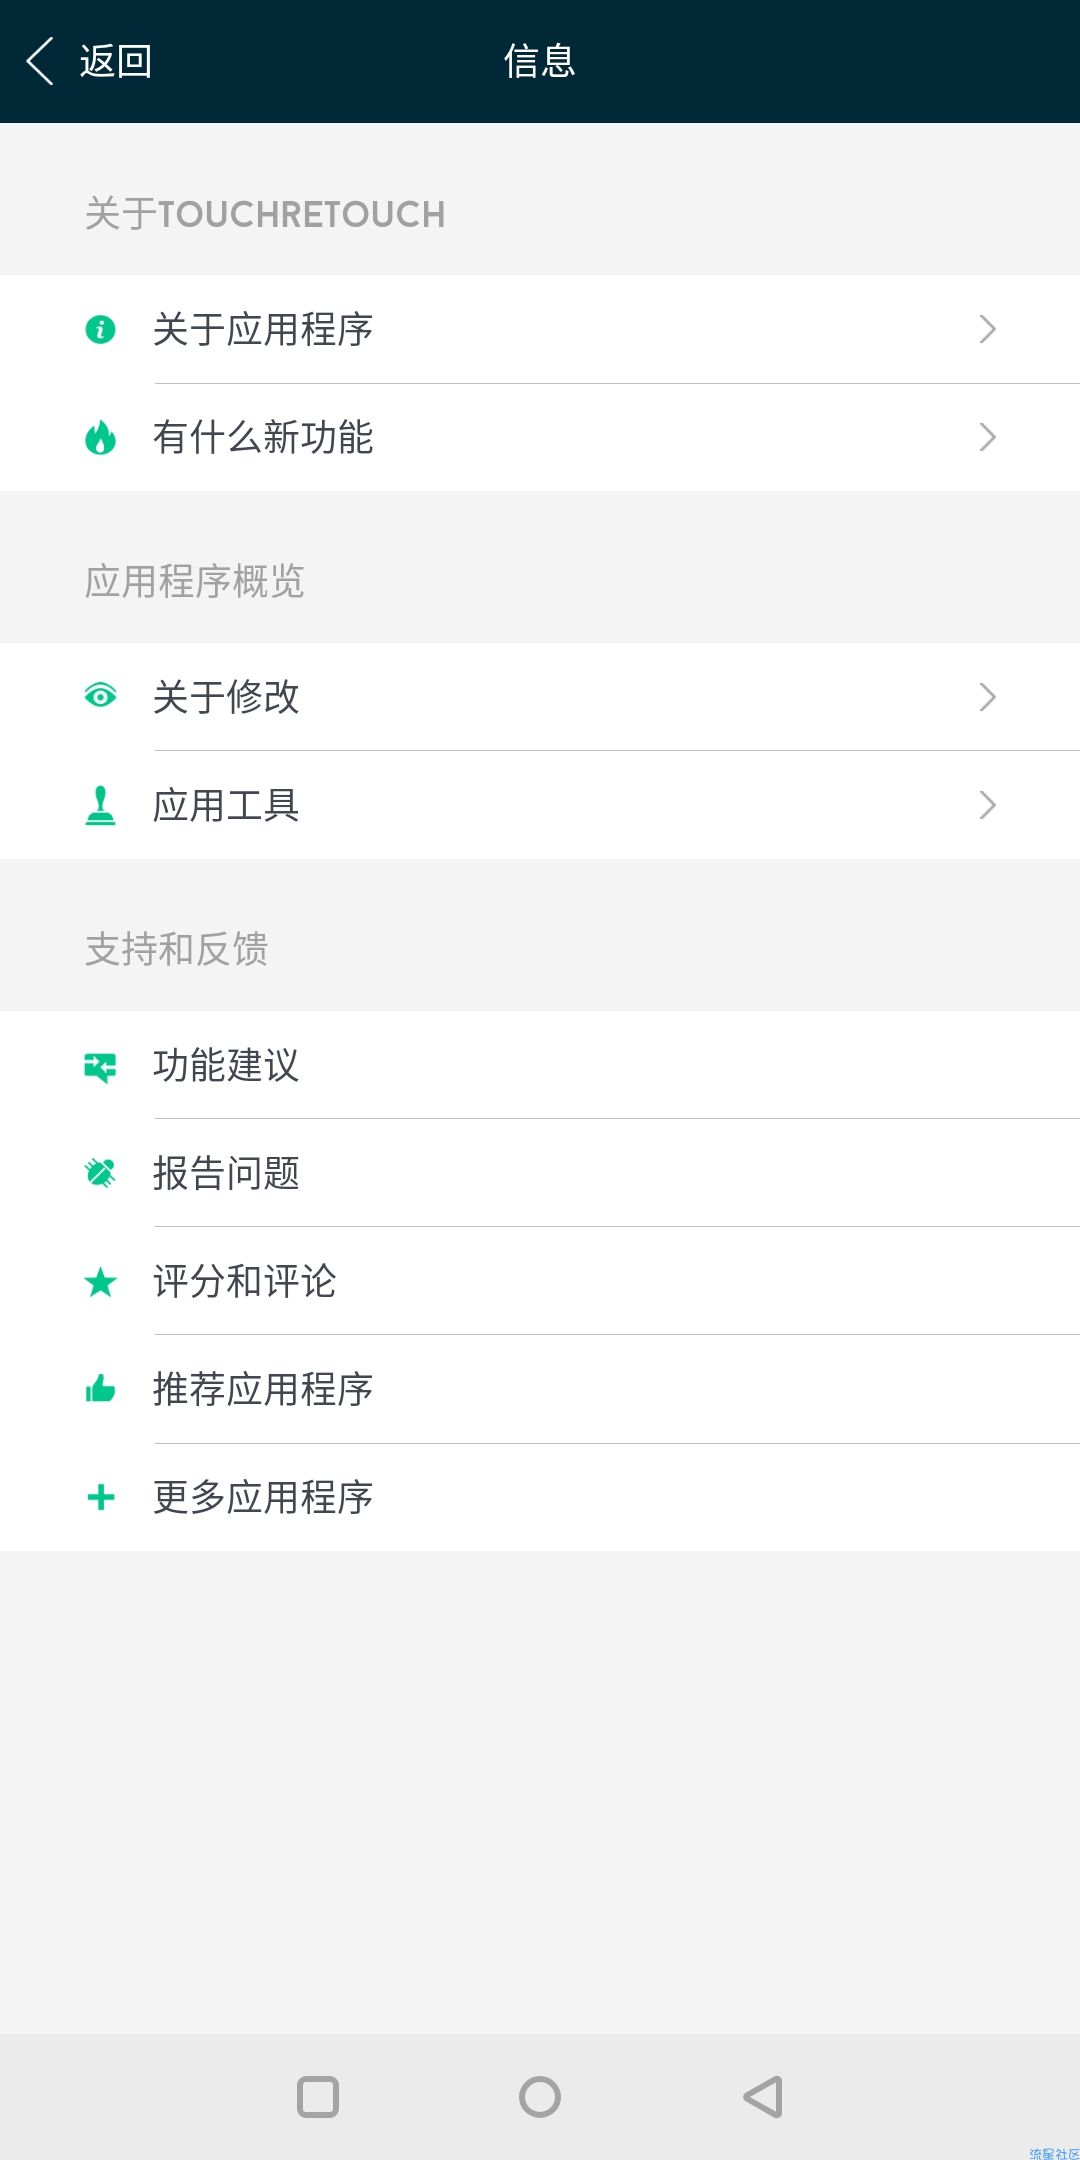The image size is (1080, 2160).
Task: Expand 关于应用程序 using its chevron arrow
Action: tap(987, 329)
